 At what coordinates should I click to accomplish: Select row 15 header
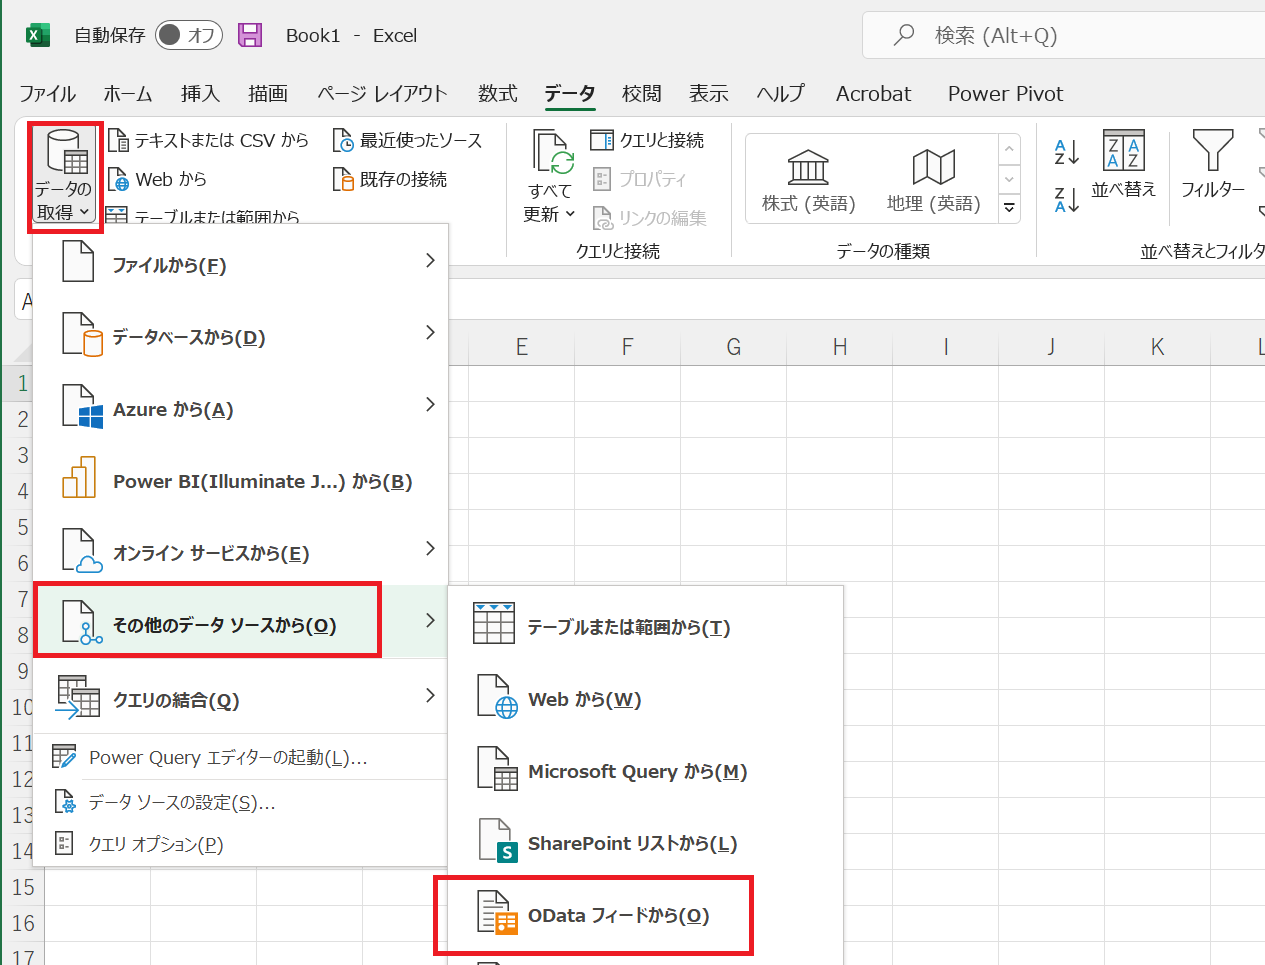(x=23, y=886)
